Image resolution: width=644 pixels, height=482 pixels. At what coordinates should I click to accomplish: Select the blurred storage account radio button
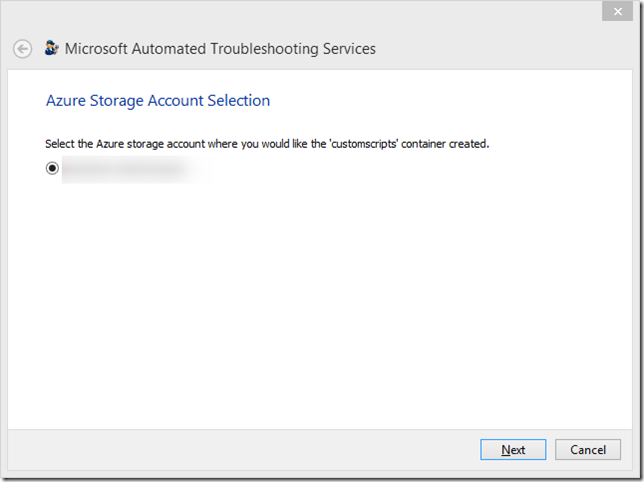(x=52, y=168)
